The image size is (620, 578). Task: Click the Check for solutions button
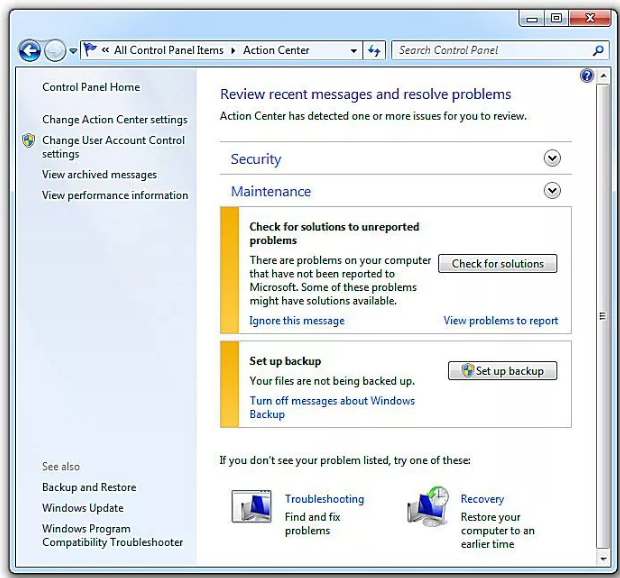coord(497,264)
